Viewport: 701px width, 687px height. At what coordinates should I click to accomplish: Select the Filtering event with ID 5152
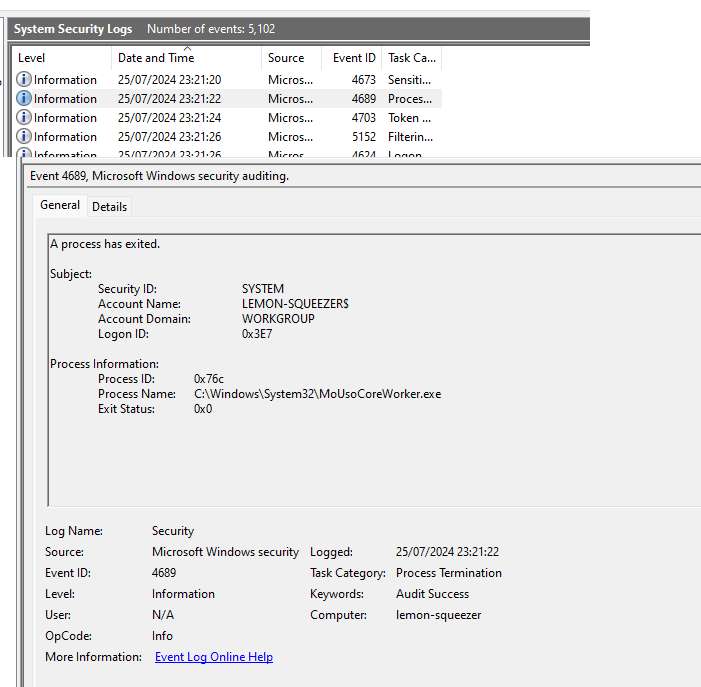(x=410, y=137)
